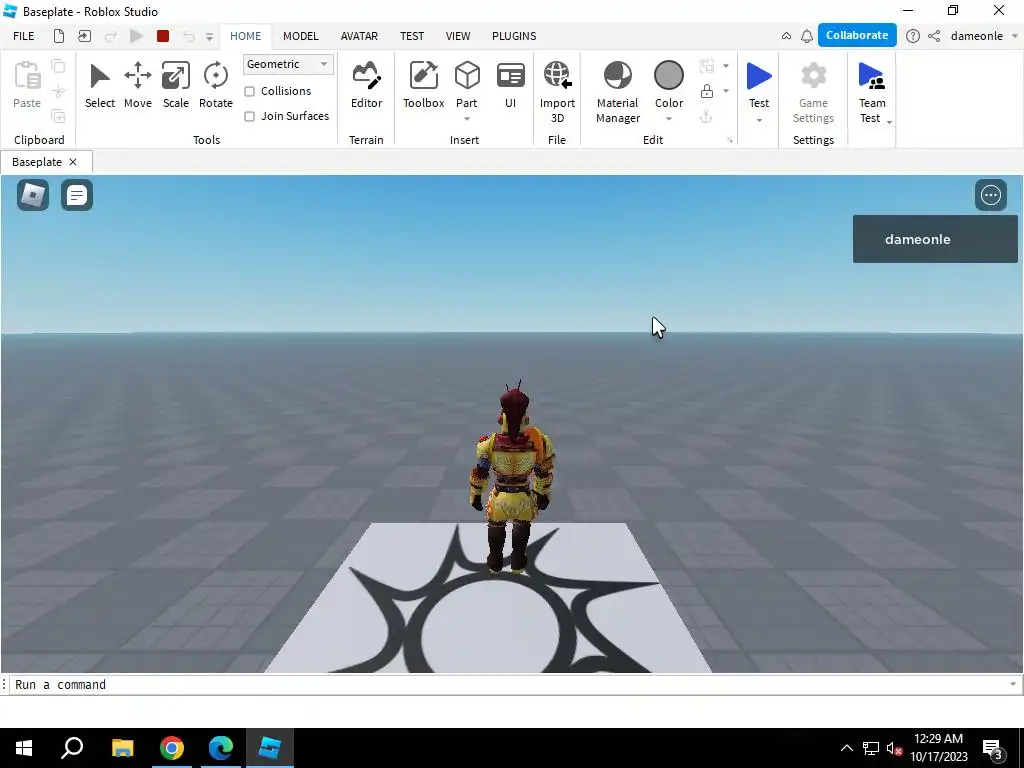
Task: Click the Anchor icon
Action: click(706, 116)
